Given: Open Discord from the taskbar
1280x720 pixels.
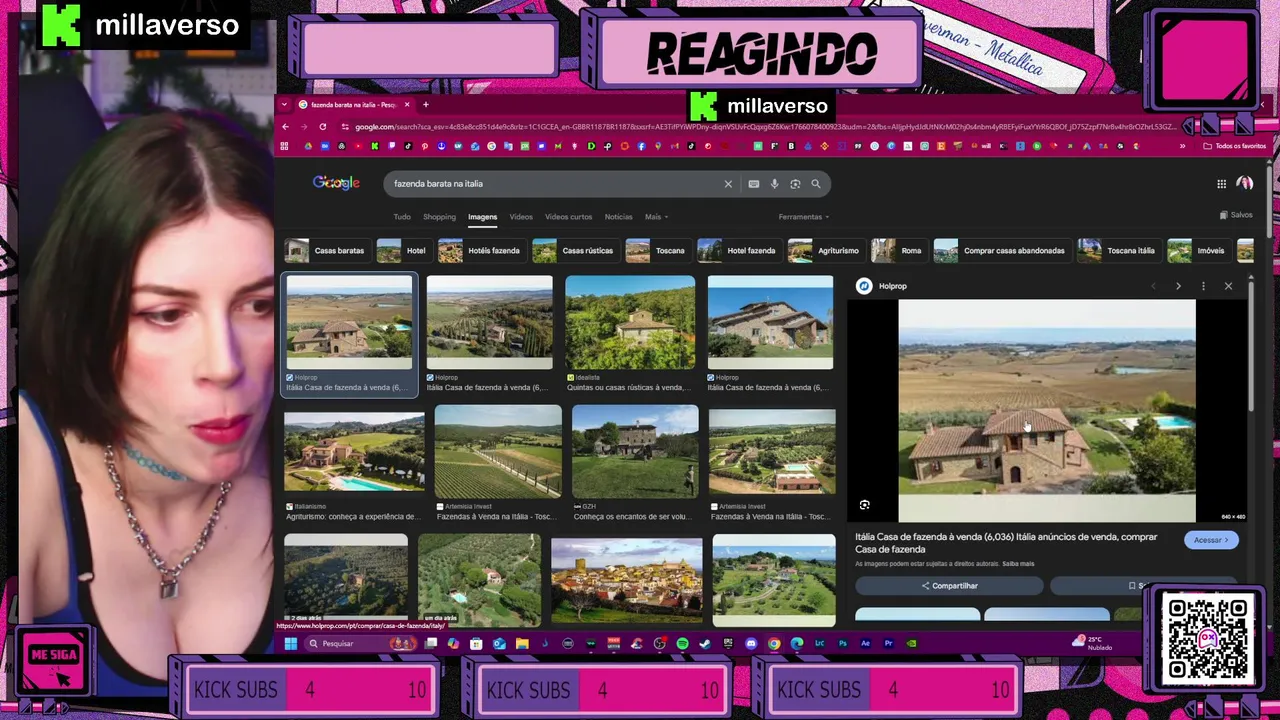Looking at the screenshot, I should point(751,644).
